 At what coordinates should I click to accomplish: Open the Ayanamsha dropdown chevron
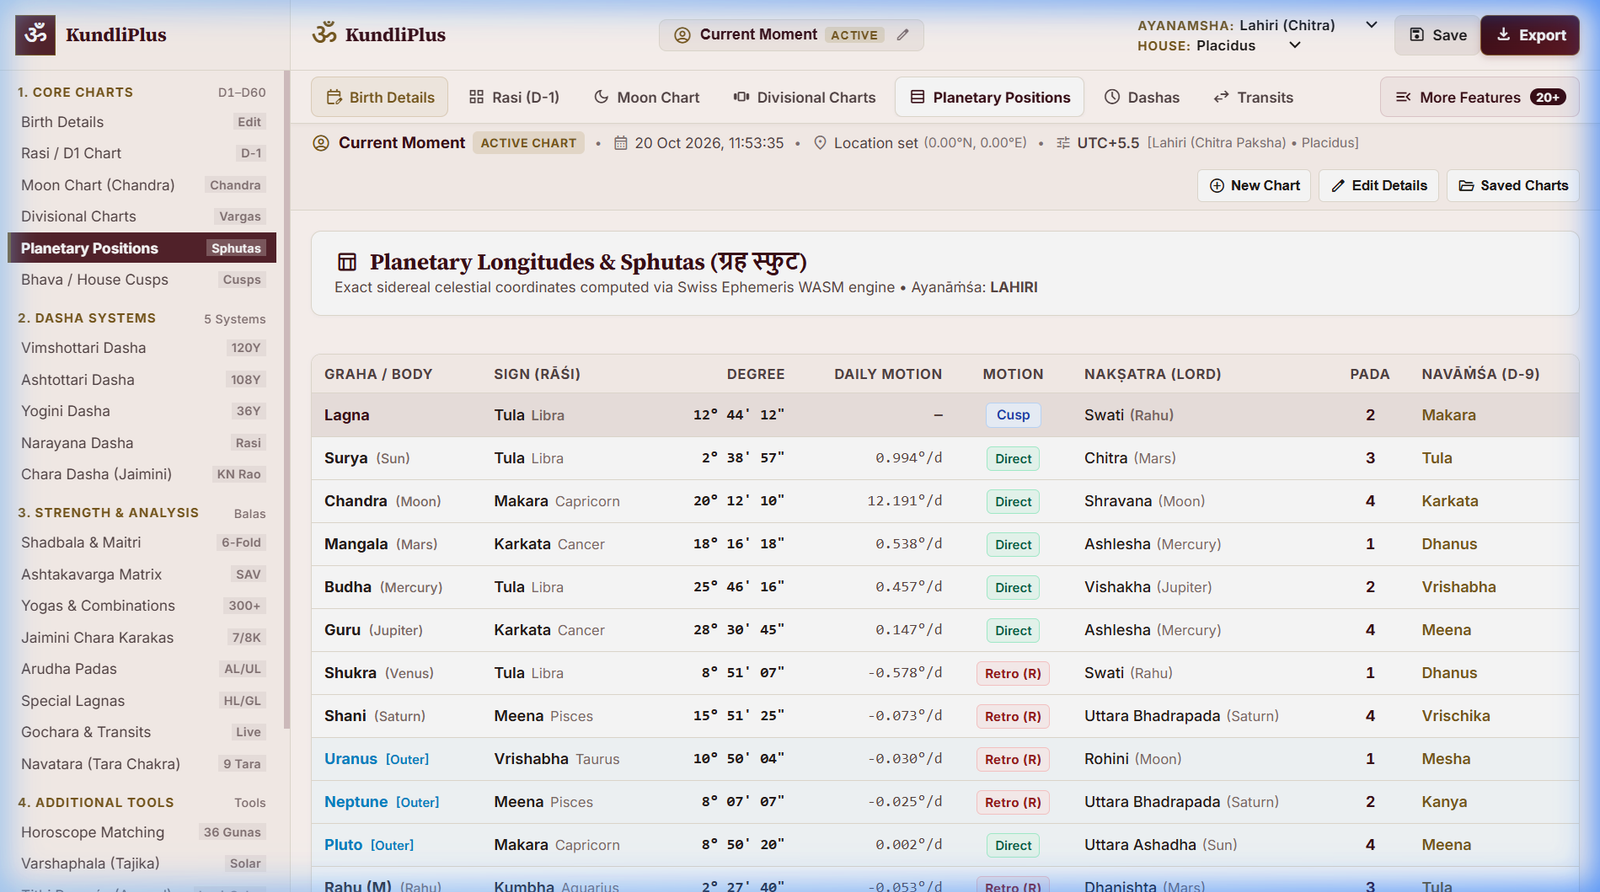coord(1372,25)
